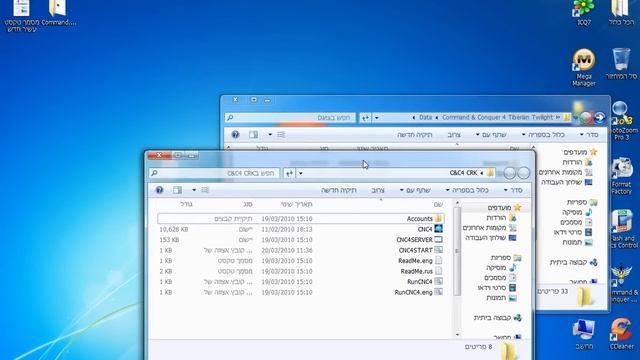The width and height of the screenshot is (640, 360).
Task: Click scroll-down arrow of C&C4 CRK navigation pane
Action: point(457,335)
